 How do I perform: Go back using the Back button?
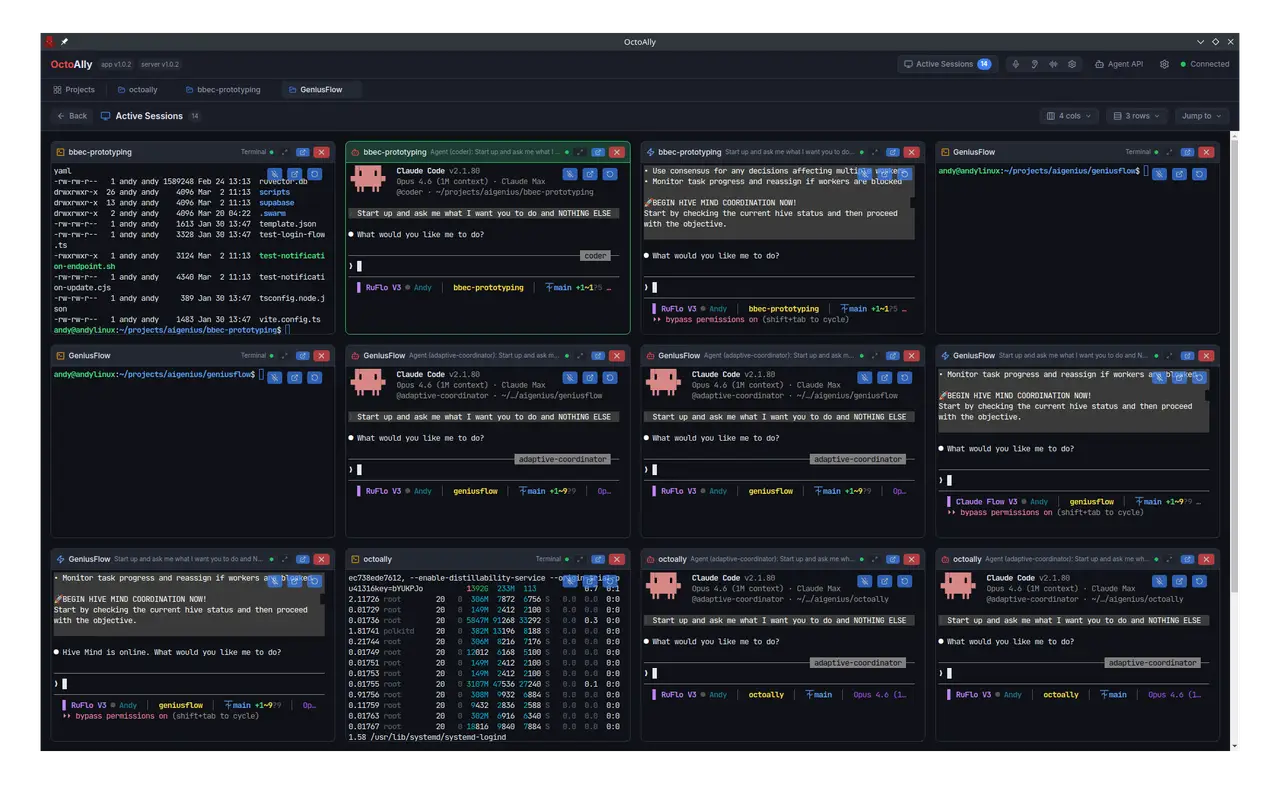pyautogui.click(x=72, y=116)
